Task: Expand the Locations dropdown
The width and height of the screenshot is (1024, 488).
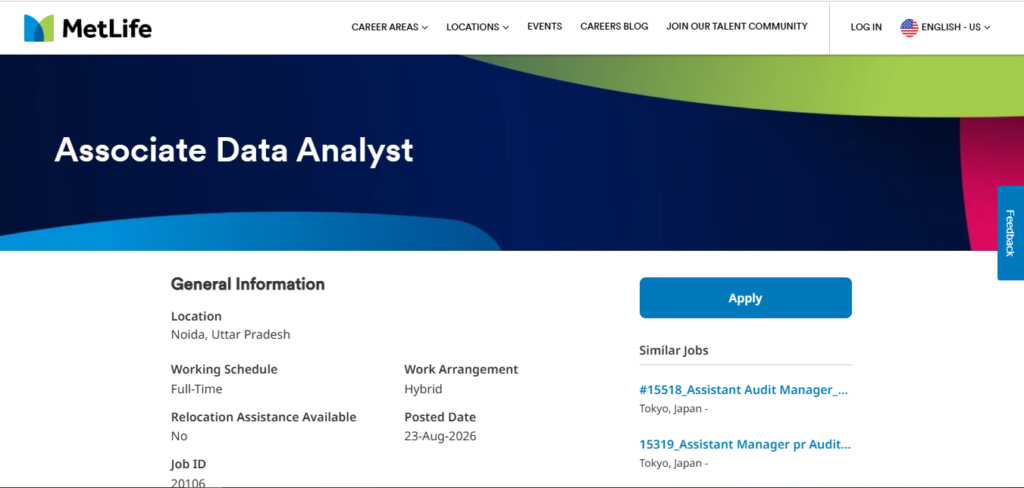Action: point(477,27)
